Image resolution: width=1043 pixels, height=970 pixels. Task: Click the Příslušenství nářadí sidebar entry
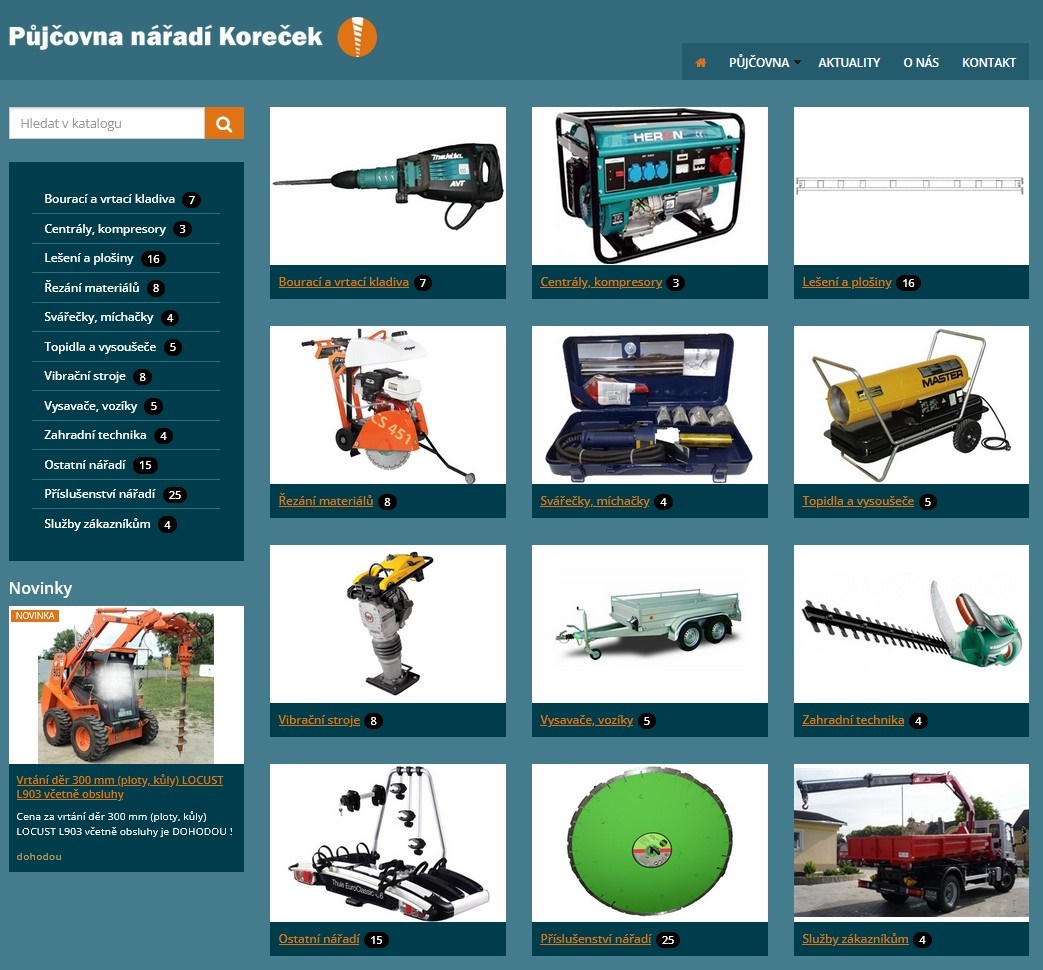[x=100, y=494]
